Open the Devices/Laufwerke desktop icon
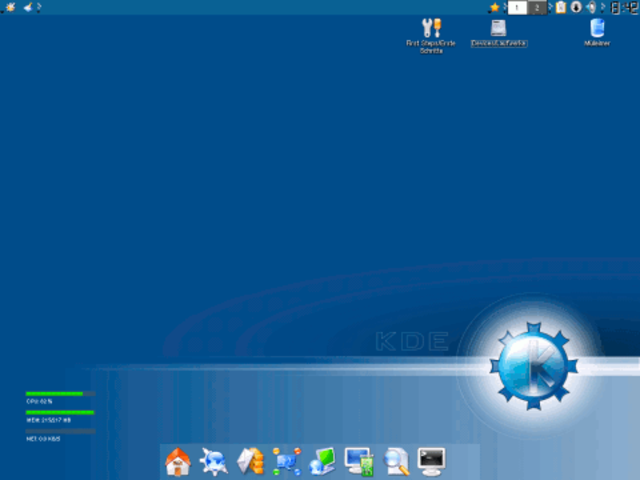This screenshot has width=640, height=480. point(499,33)
